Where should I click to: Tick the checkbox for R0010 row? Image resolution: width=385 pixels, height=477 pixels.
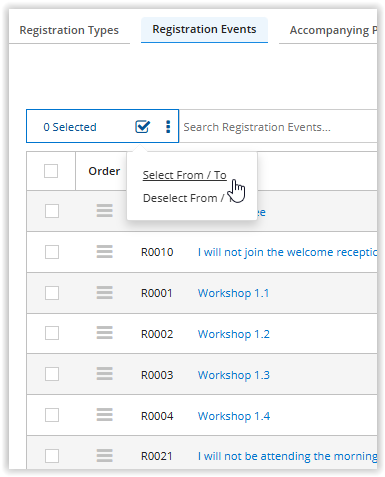point(52,252)
